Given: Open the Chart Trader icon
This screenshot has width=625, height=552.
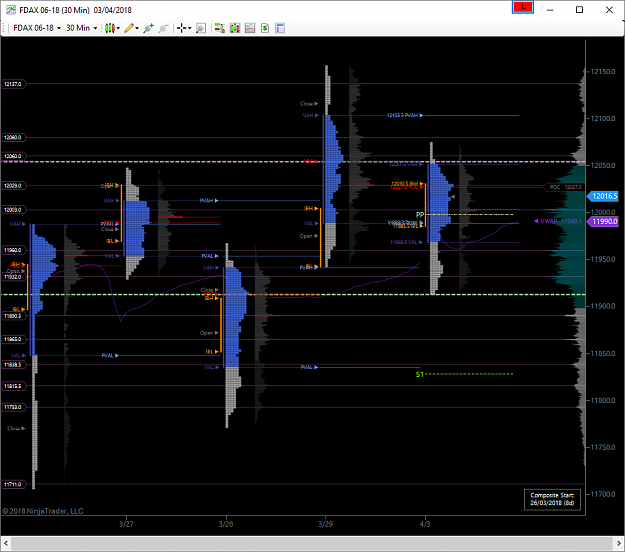Looking at the screenshot, I should (x=219, y=28).
